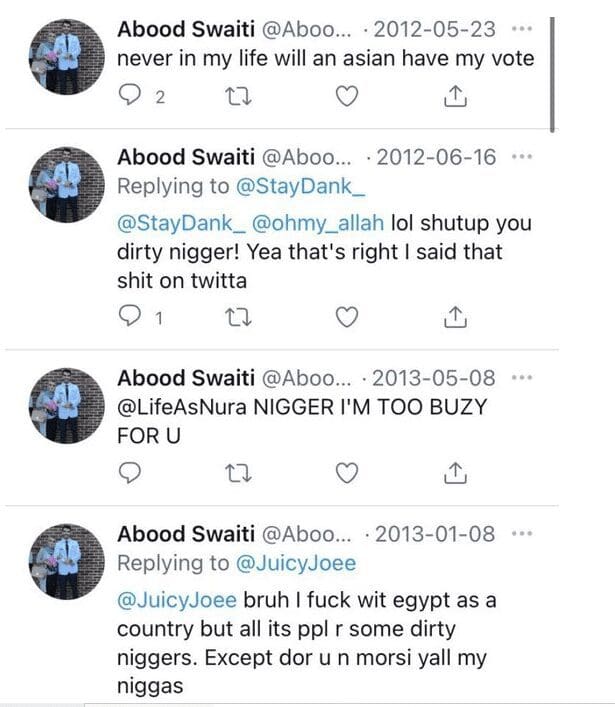The height and width of the screenshot is (707, 615).
Task: Reply to the 2012-05-23 tweet
Action: pyautogui.click(x=131, y=96)
